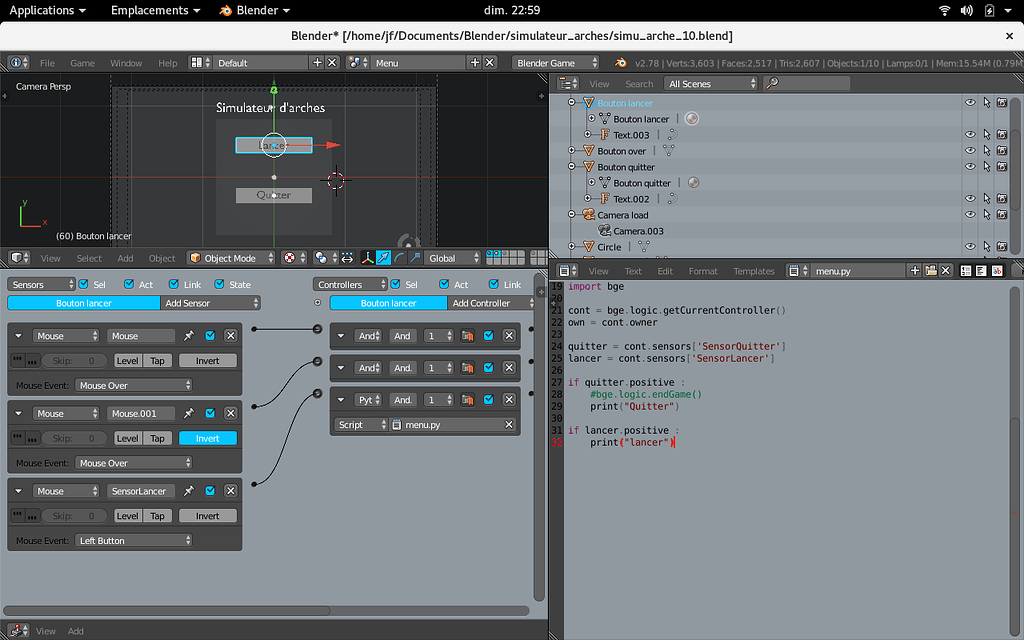
Task: Click the outliner filter search magnifier
Action: pyautogui.click(x=772, y=84)
